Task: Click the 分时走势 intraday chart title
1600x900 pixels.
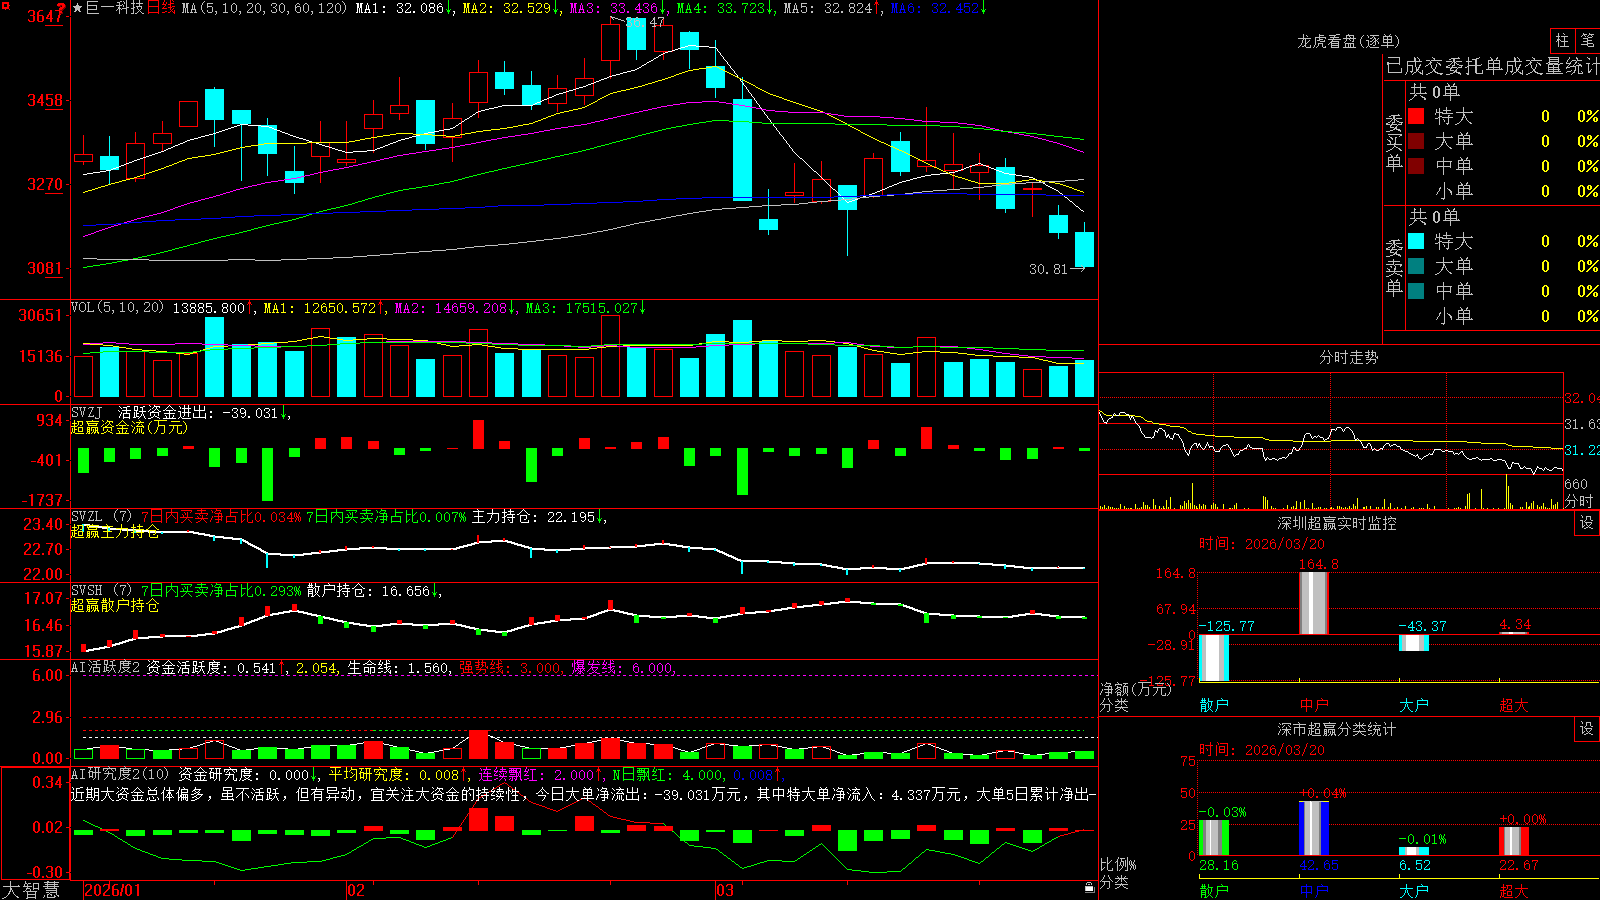Action: click(x=1349, y=357)
